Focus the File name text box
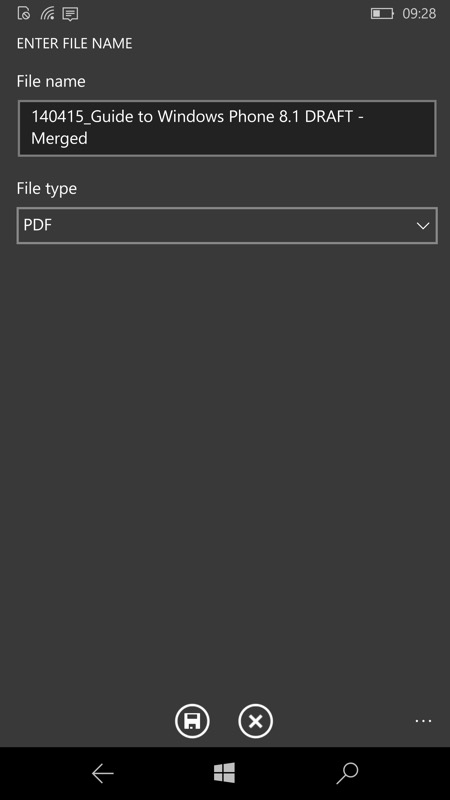This screenshot has width=450, height=800. pos(227,128)
